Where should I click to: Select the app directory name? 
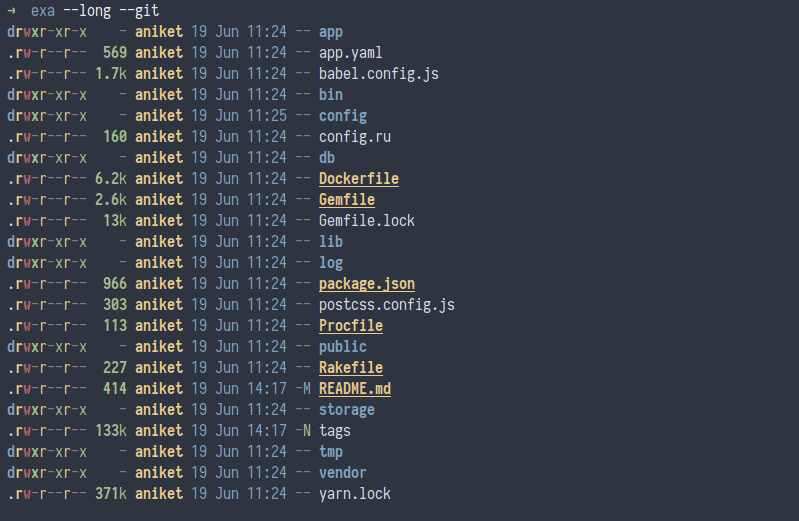click(330, 32)
